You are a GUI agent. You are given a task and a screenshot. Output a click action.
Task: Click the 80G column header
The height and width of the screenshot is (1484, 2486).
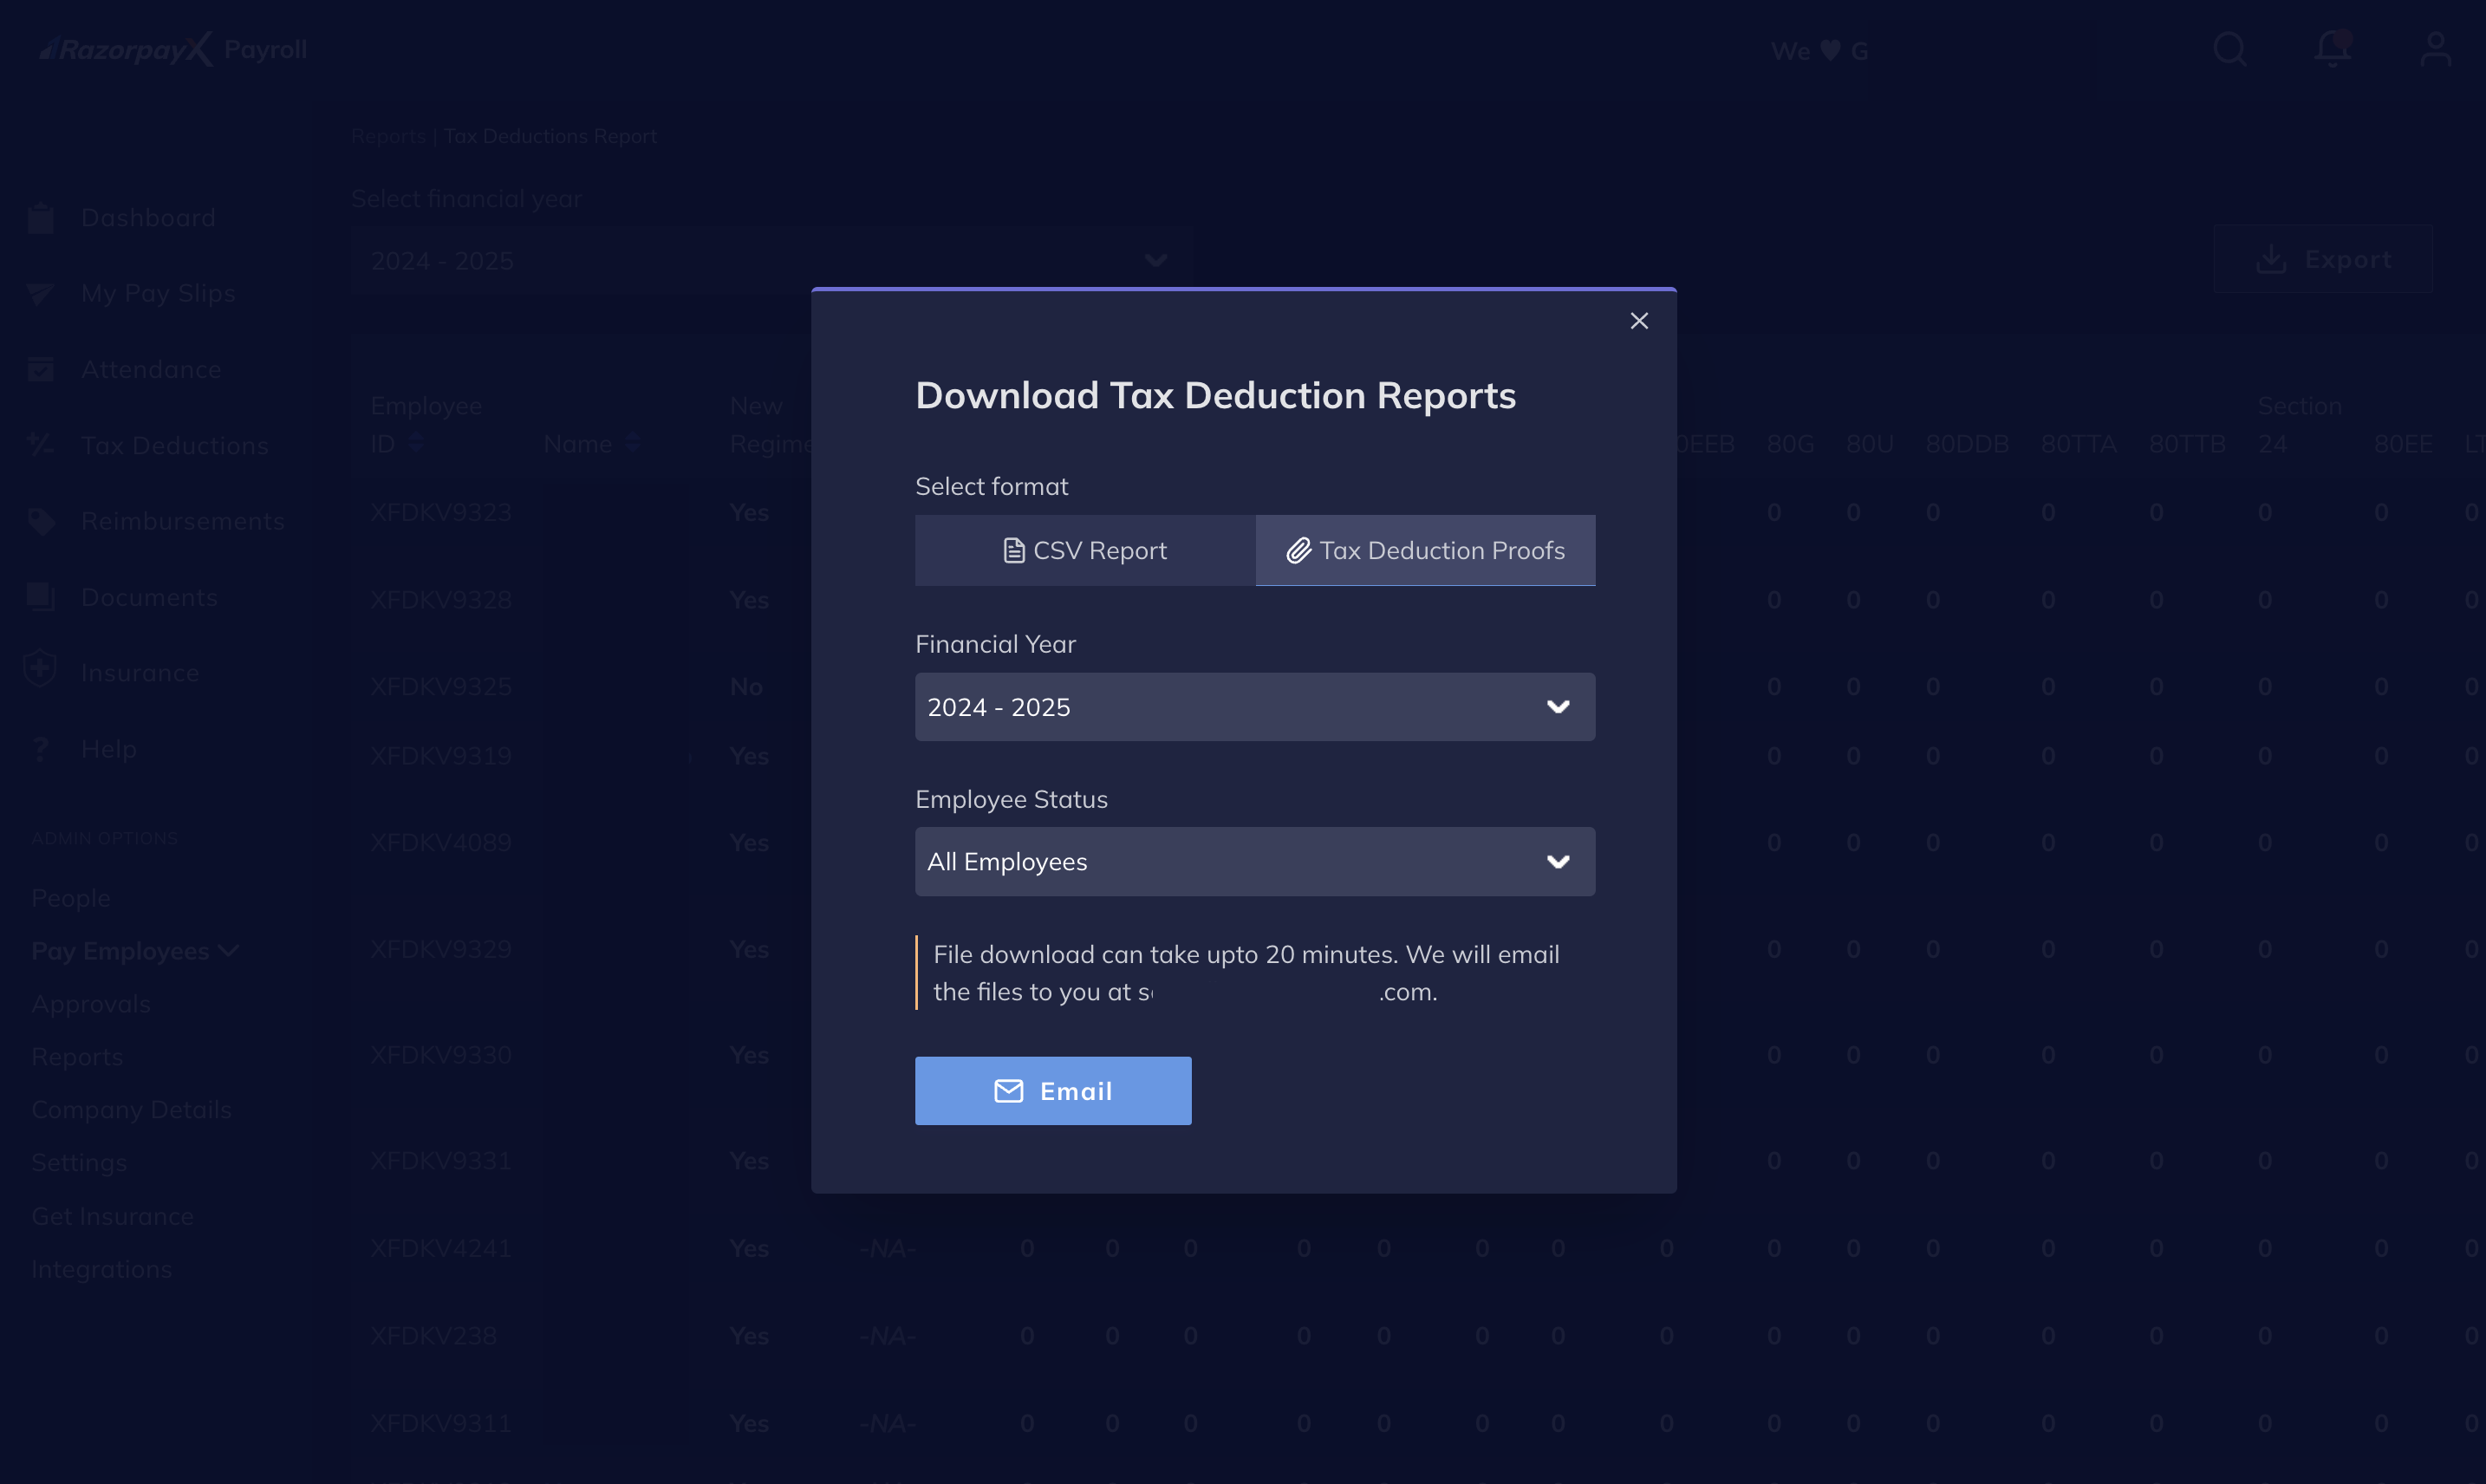(1790, 444)
